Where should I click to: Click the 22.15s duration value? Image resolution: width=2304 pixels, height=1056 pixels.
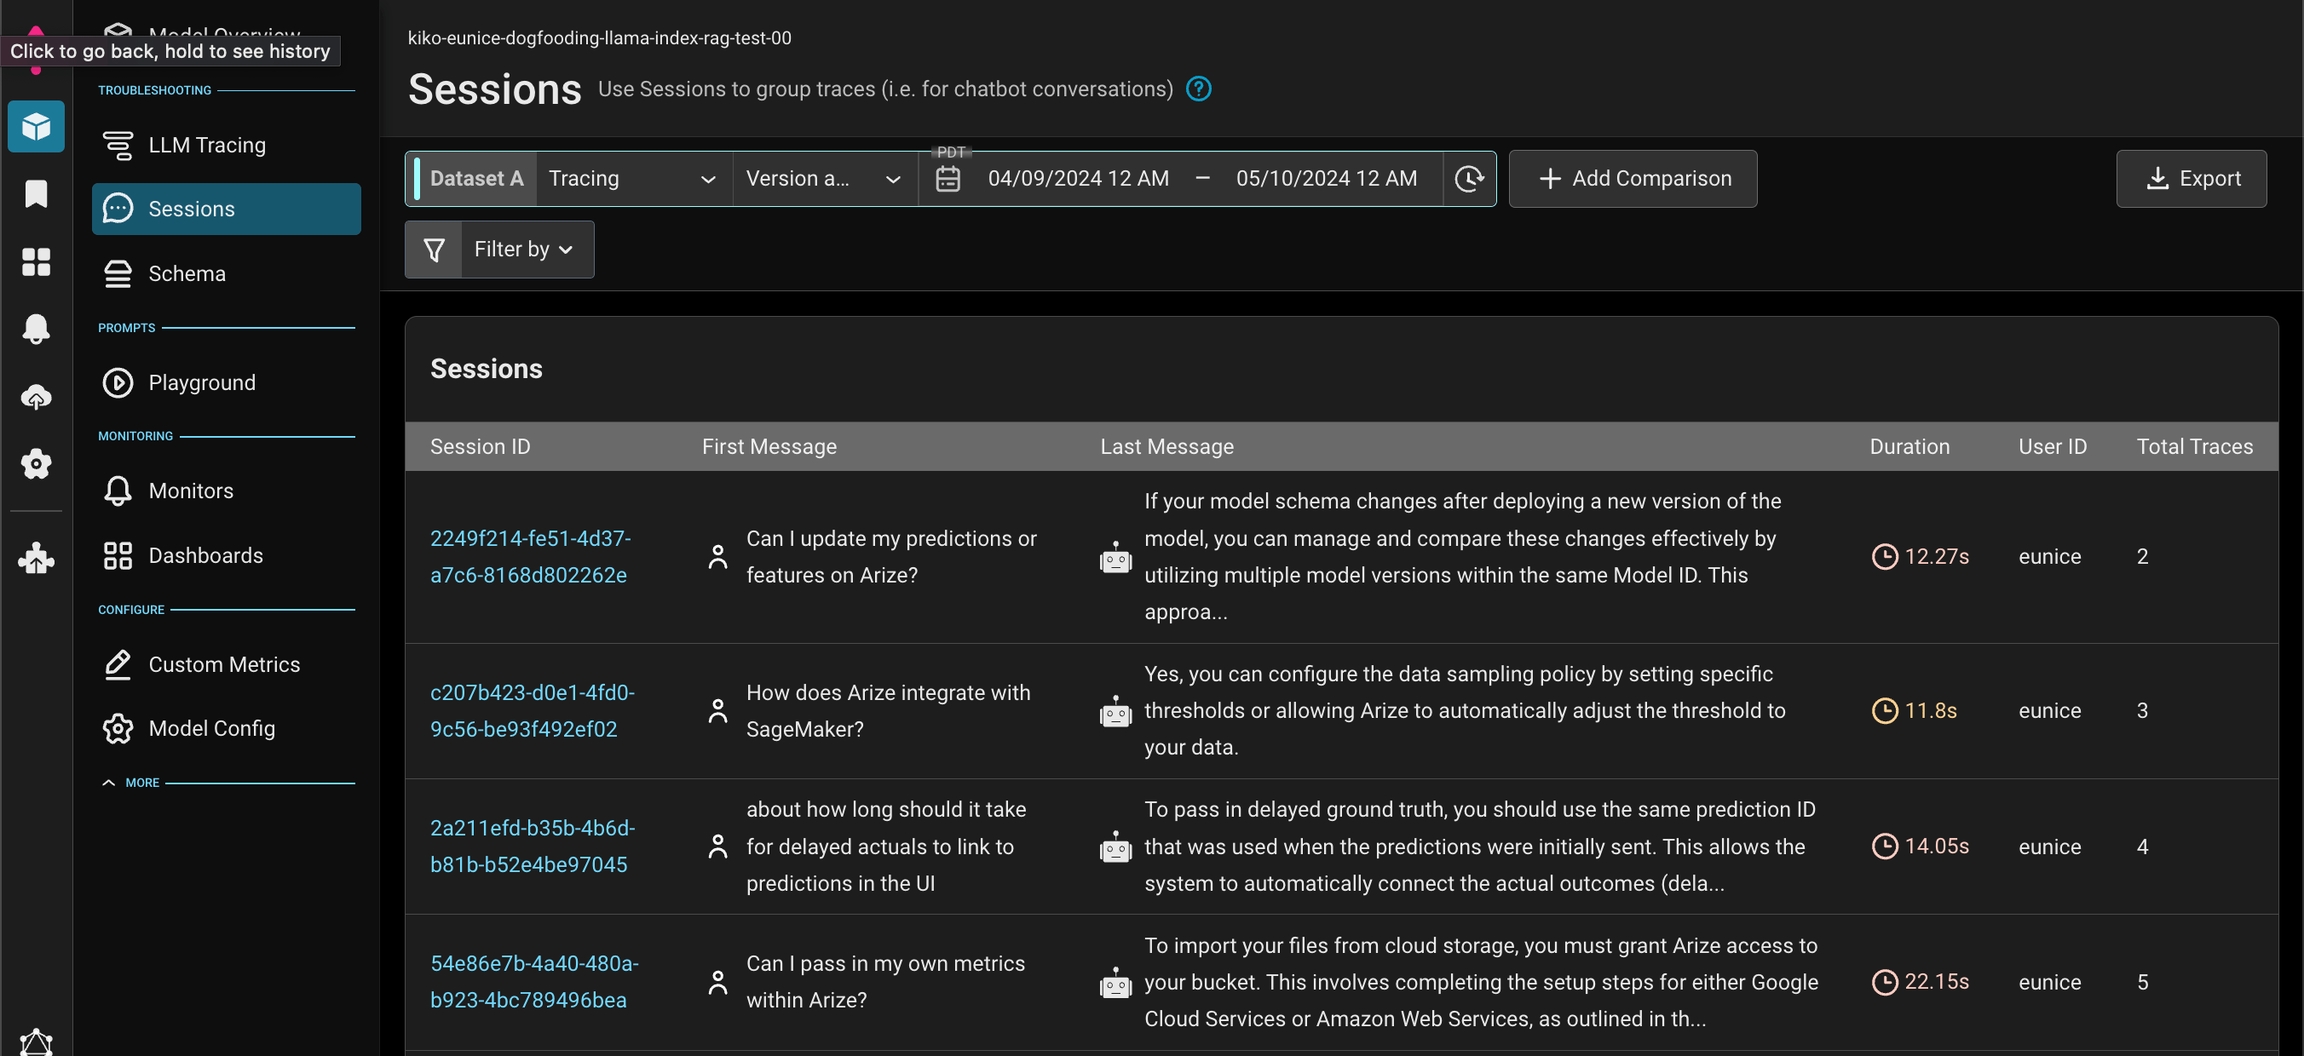tap(1936, 983)
